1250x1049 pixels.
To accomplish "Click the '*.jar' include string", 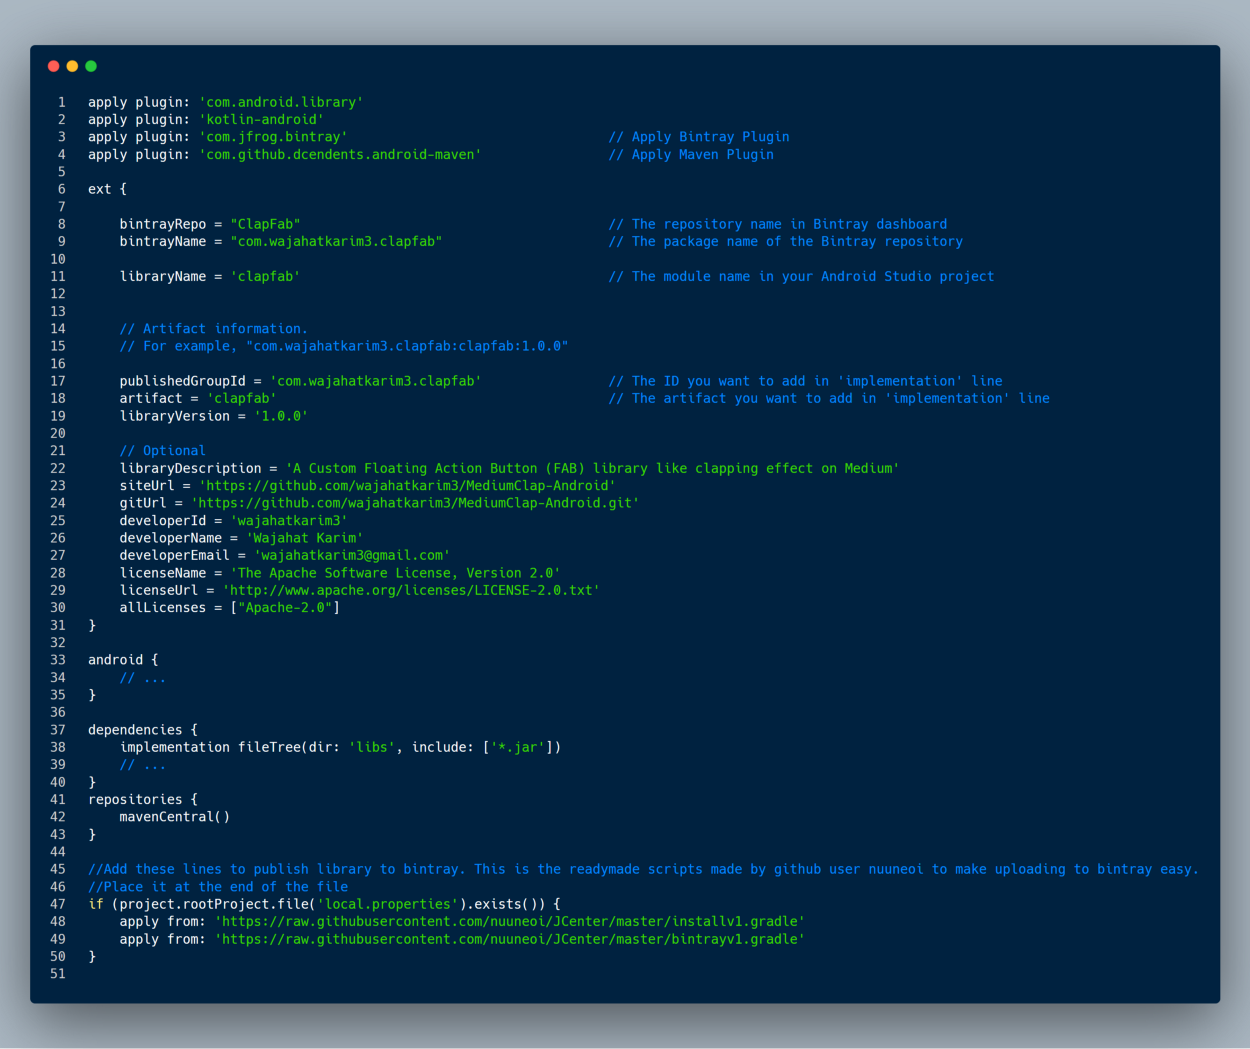I will click(x=517, y=747).
